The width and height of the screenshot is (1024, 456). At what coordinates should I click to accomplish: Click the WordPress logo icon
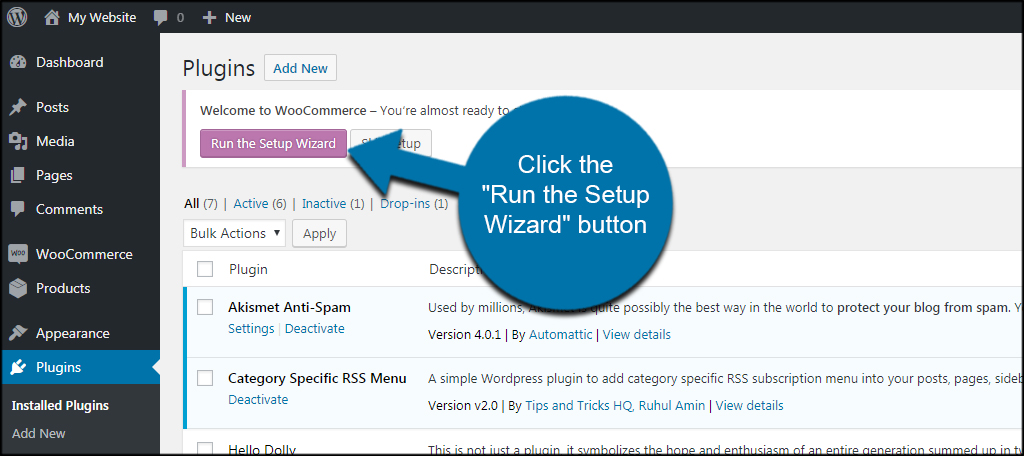[x=17, y=18]
